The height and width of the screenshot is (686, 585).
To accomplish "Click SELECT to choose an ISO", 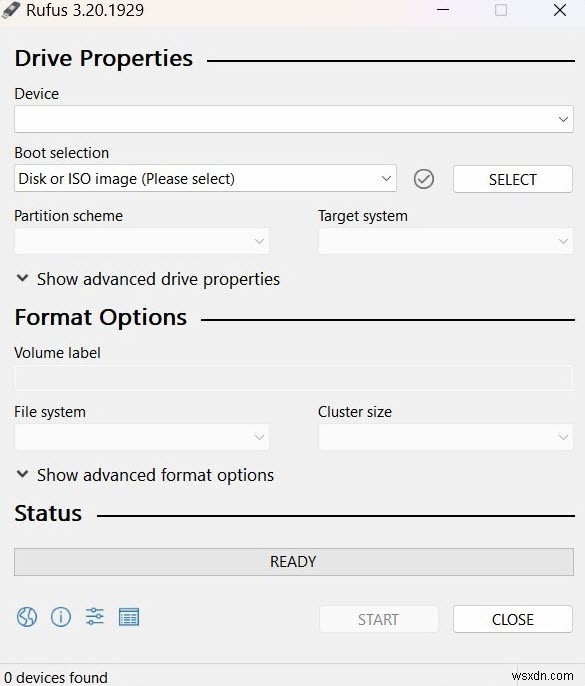I will 513,179.
